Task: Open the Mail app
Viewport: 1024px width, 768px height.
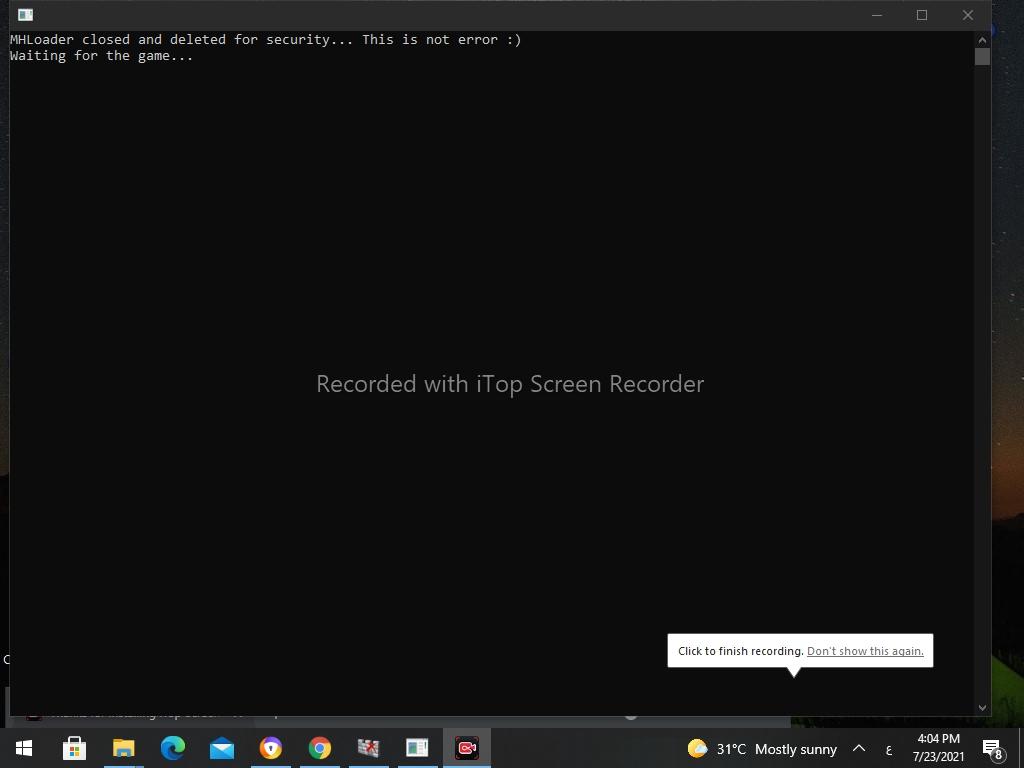Action: coord(222,748)
